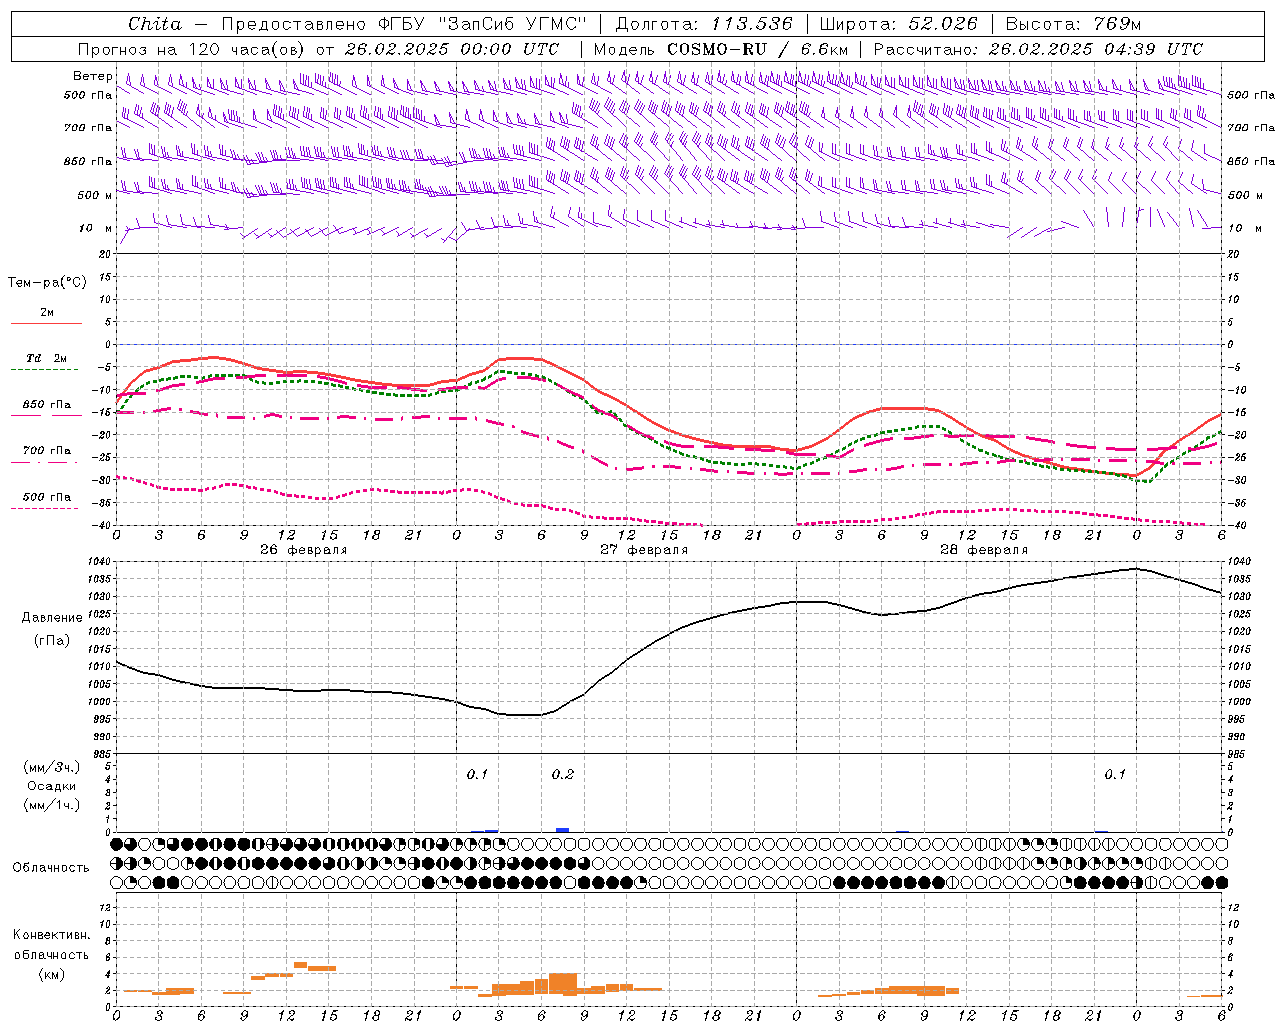Image resolution: width=1280 pixels, height=1024 pixels.
Task: Click the precipitation amount "0.2"
Action: pyautogui.click(x=563, y=774)
